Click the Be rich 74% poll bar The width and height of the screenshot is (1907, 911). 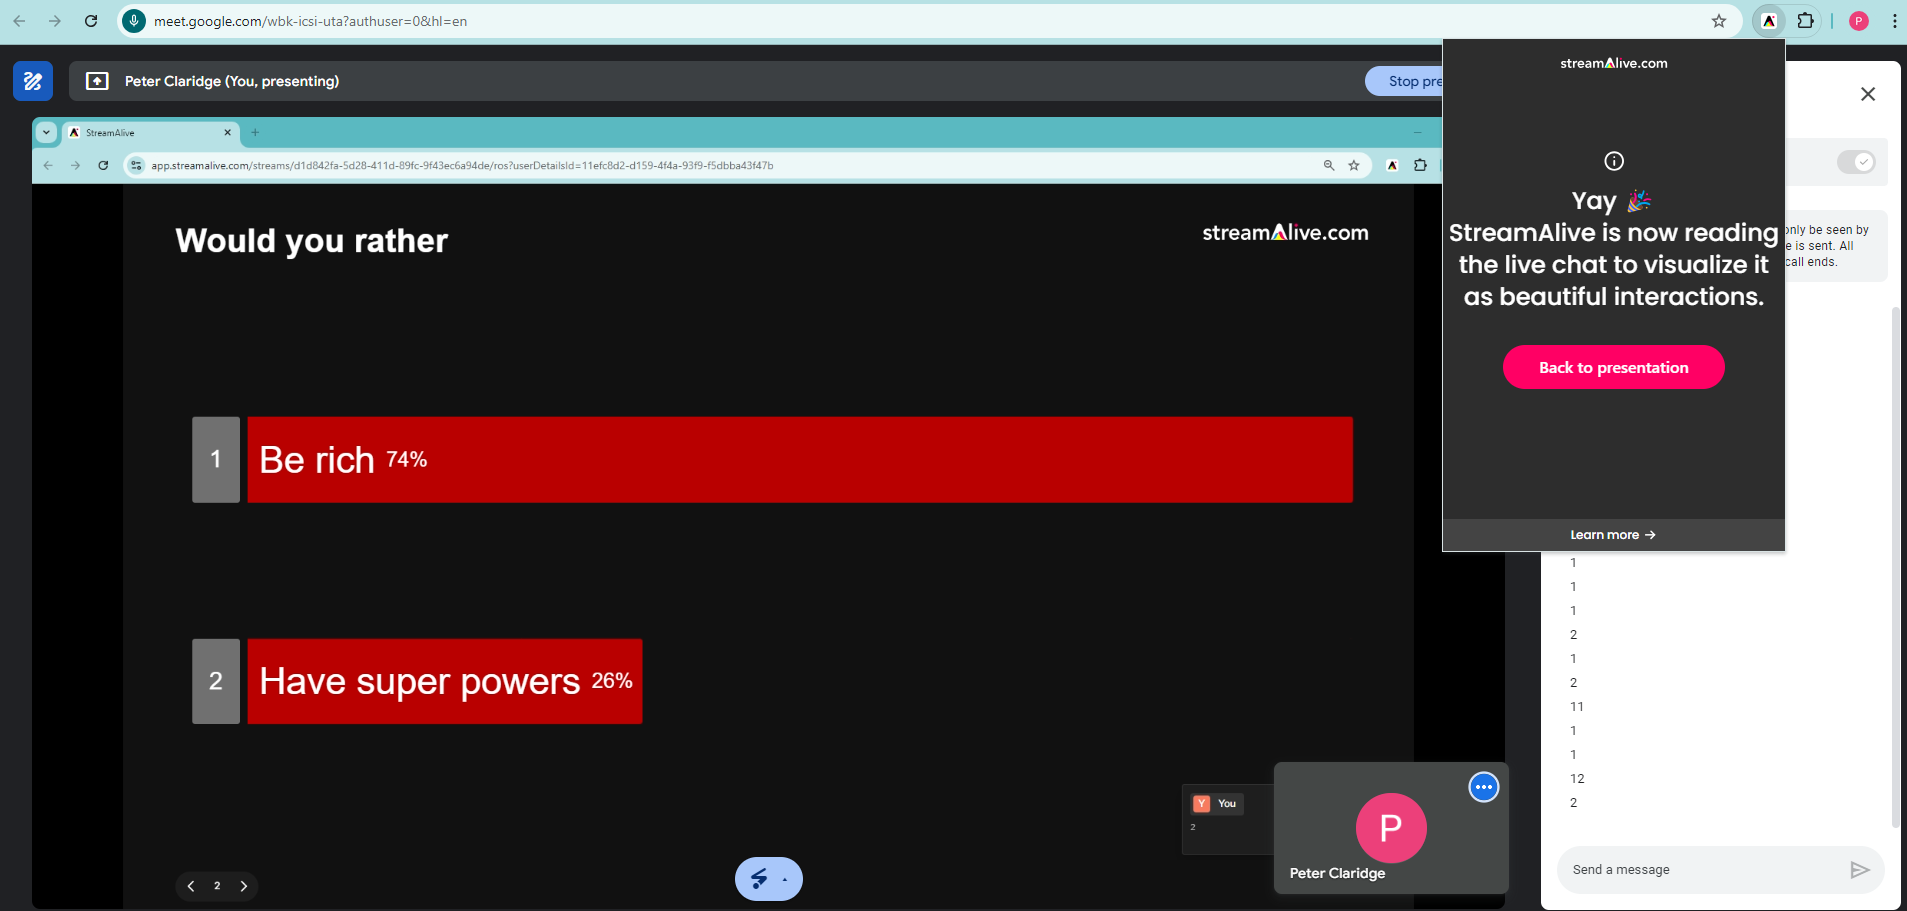coord(800,460)
